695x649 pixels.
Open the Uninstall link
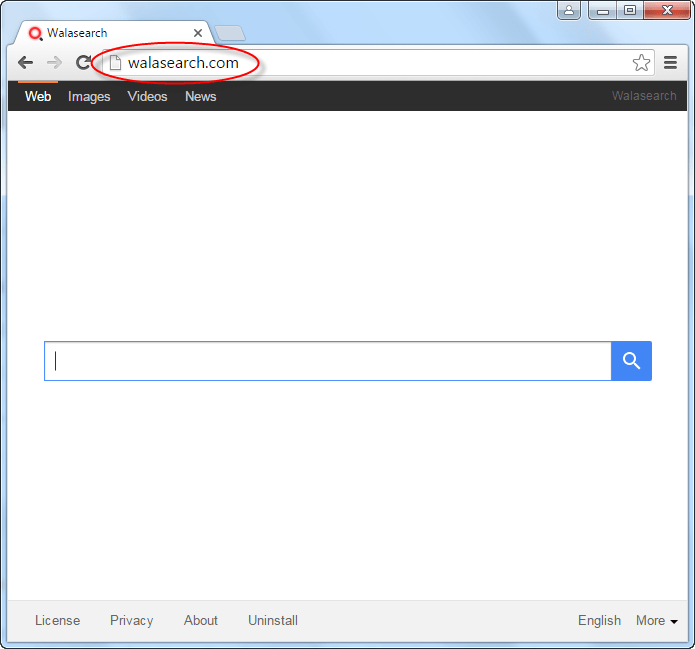tap(273, 620)
